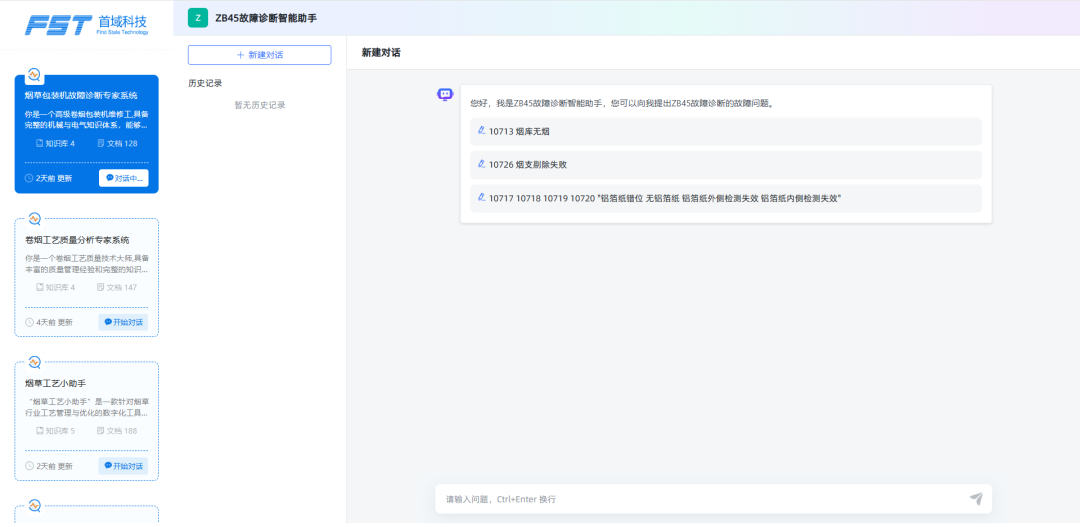Open the 卷烟工艺质量分析专家系统 card title
The image size is (1080, 527).
click(x=77, y=240)
